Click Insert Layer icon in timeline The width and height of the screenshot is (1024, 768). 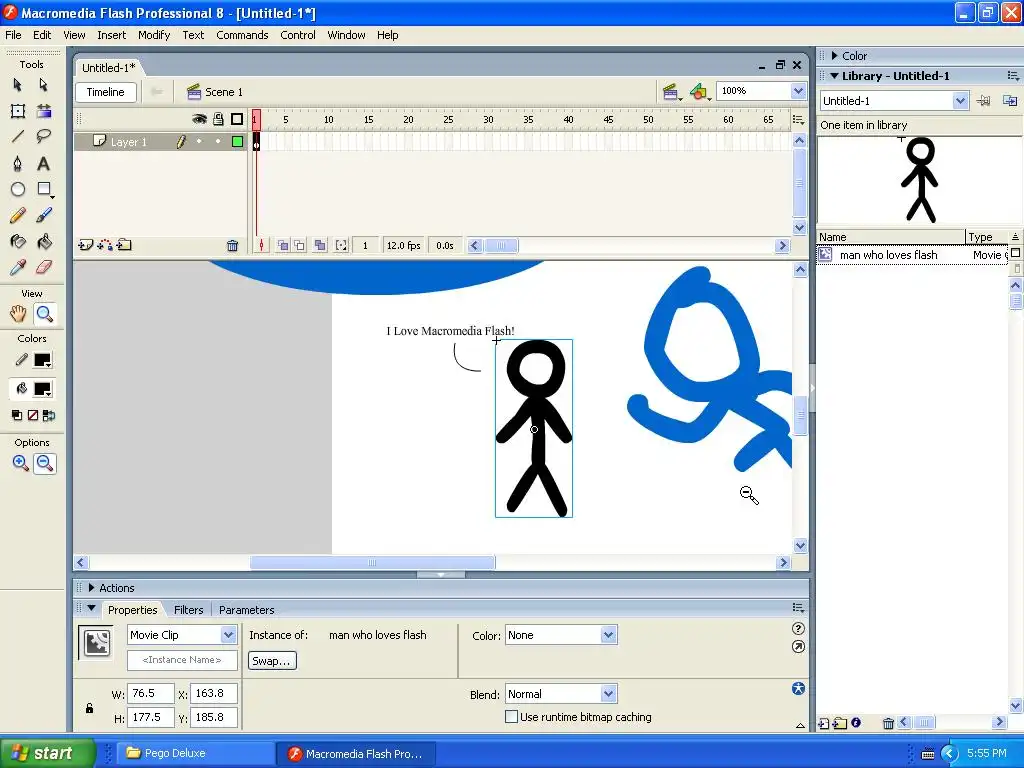(x=86, y=246)
